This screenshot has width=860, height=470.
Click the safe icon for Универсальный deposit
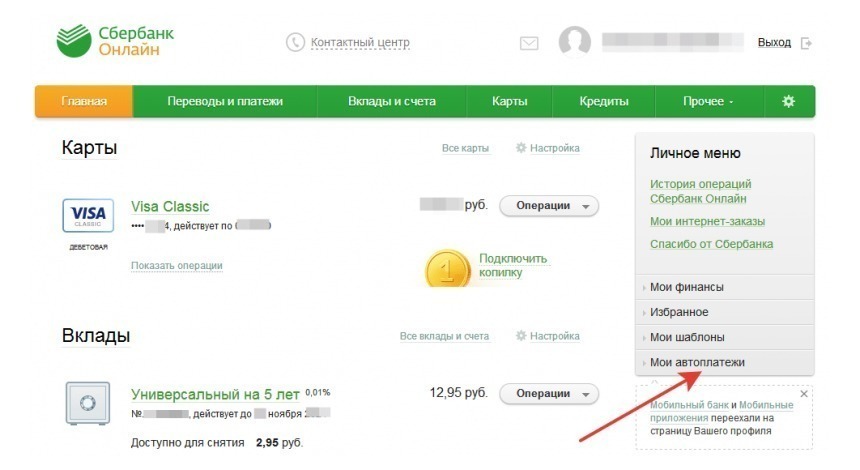click(x=88, y=403)
